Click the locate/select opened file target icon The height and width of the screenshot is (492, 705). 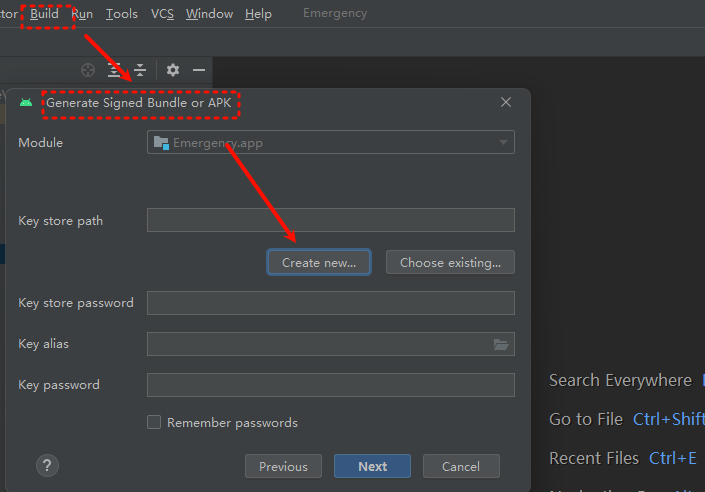[88, 70]
